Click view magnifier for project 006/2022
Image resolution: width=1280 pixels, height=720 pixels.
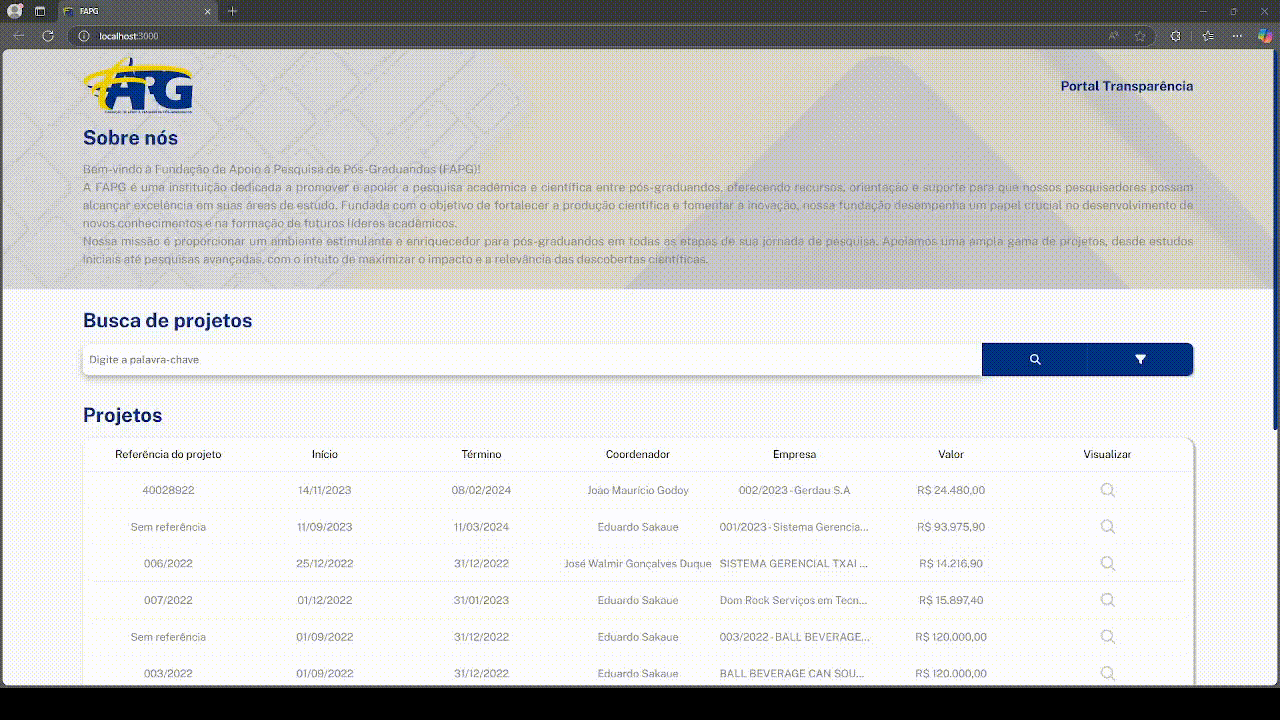pyautogui.click(x=1107, y=563)
